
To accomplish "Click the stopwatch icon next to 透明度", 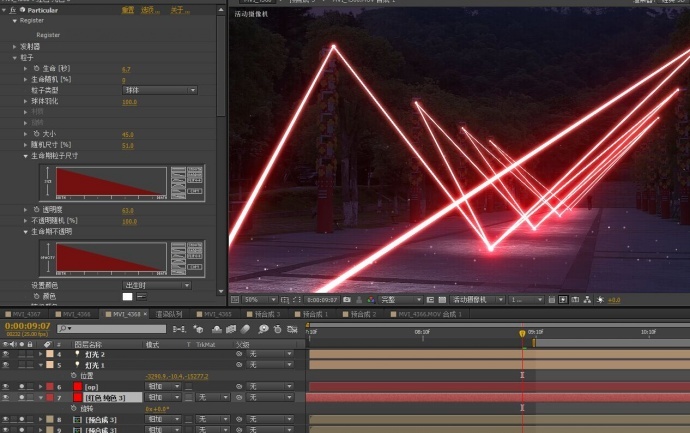I will pyautogui.click(x=35, y=210).
